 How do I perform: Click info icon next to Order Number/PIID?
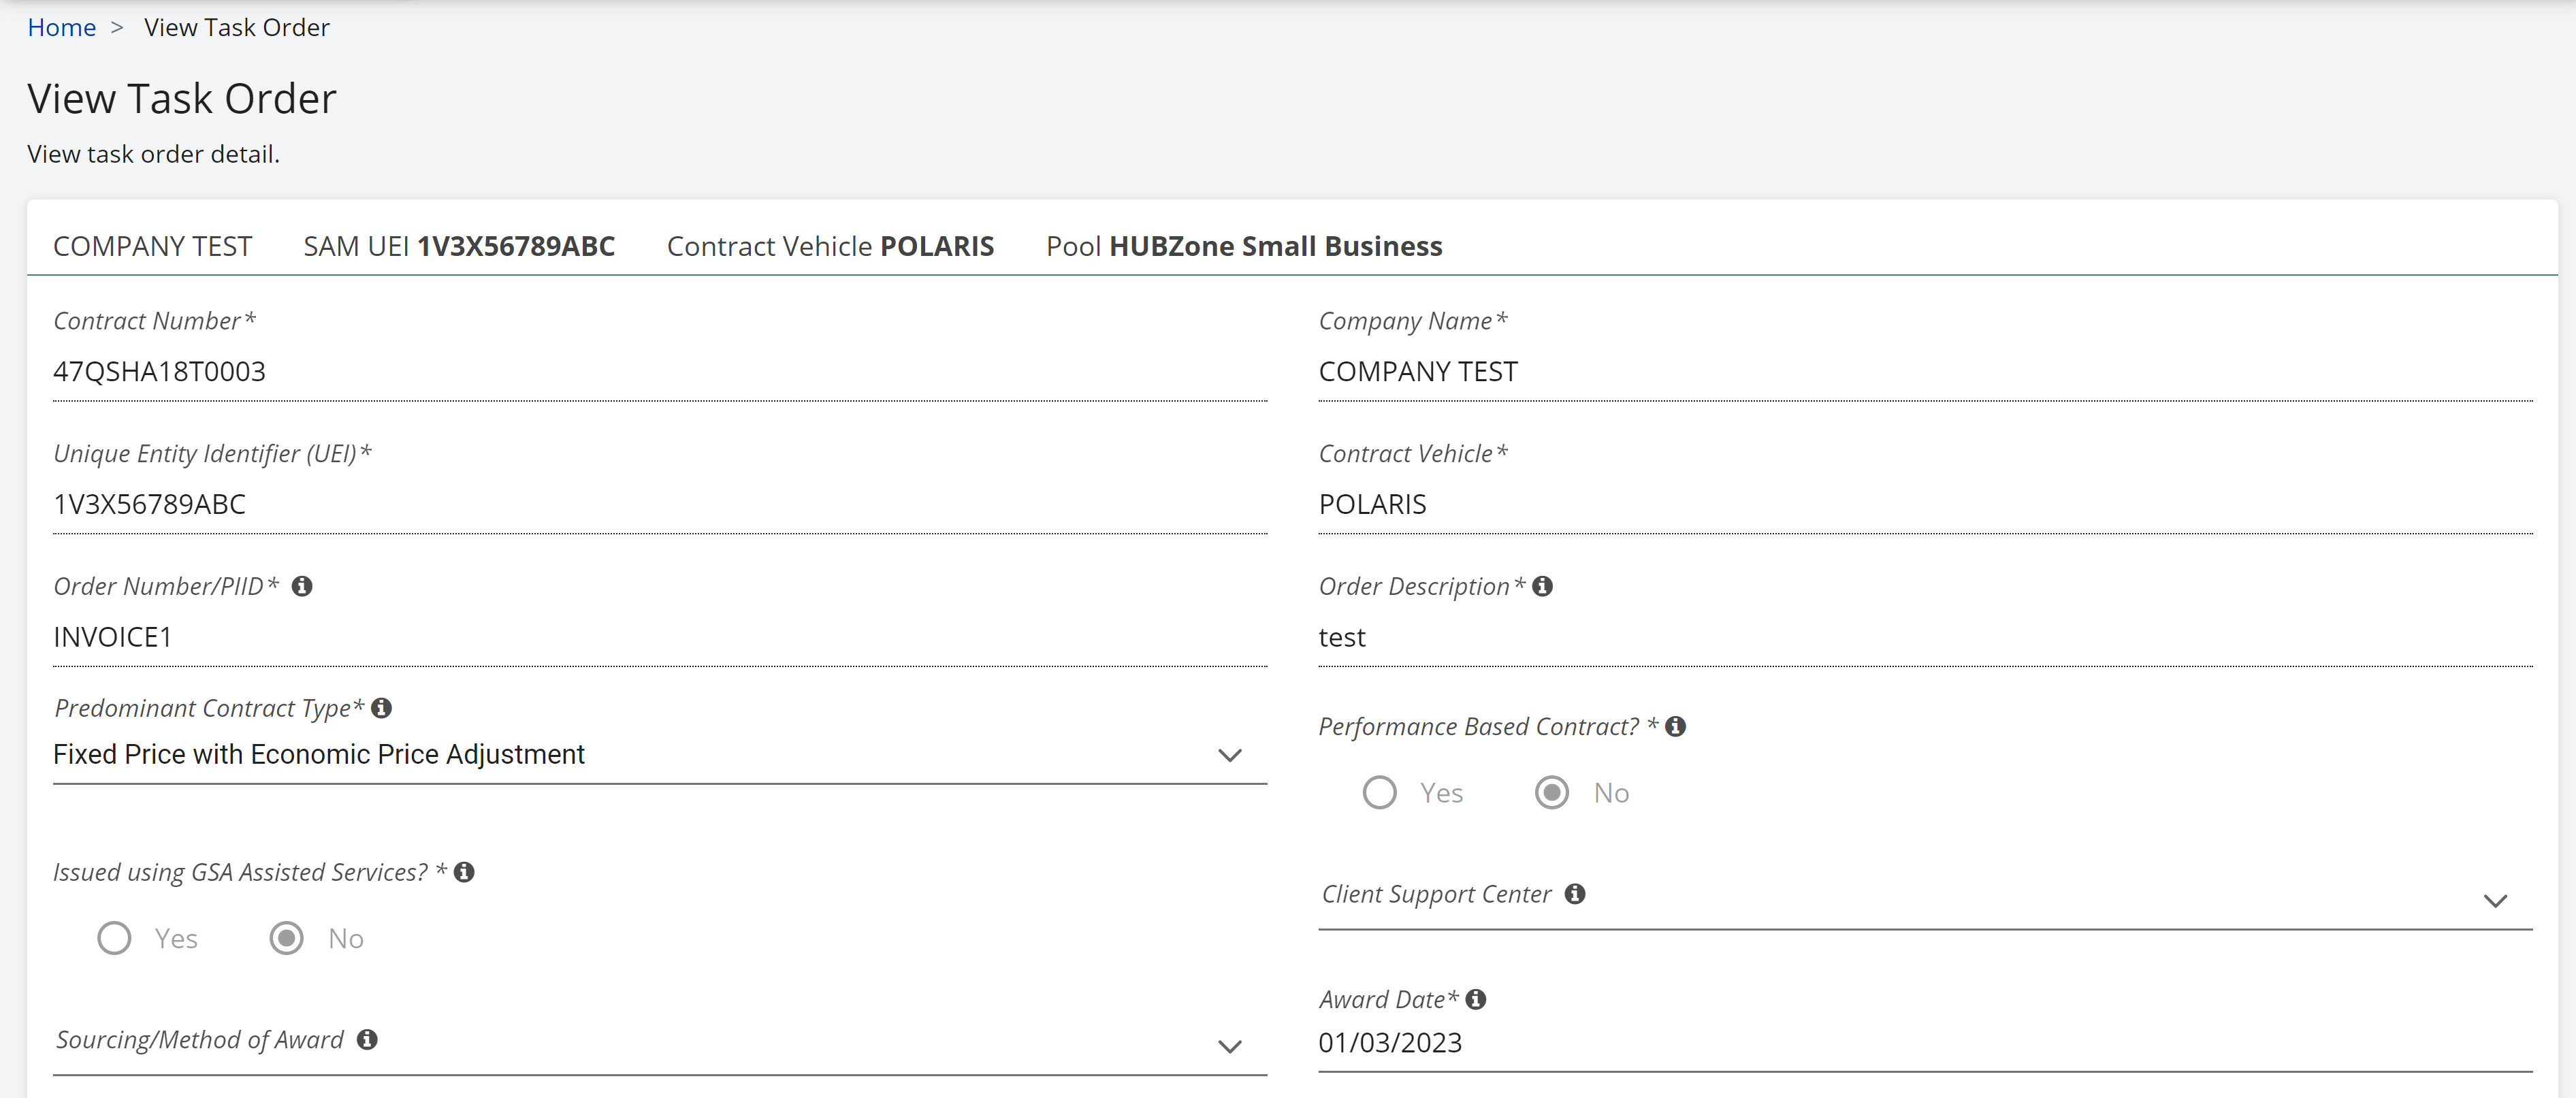(x=302, y=586)
